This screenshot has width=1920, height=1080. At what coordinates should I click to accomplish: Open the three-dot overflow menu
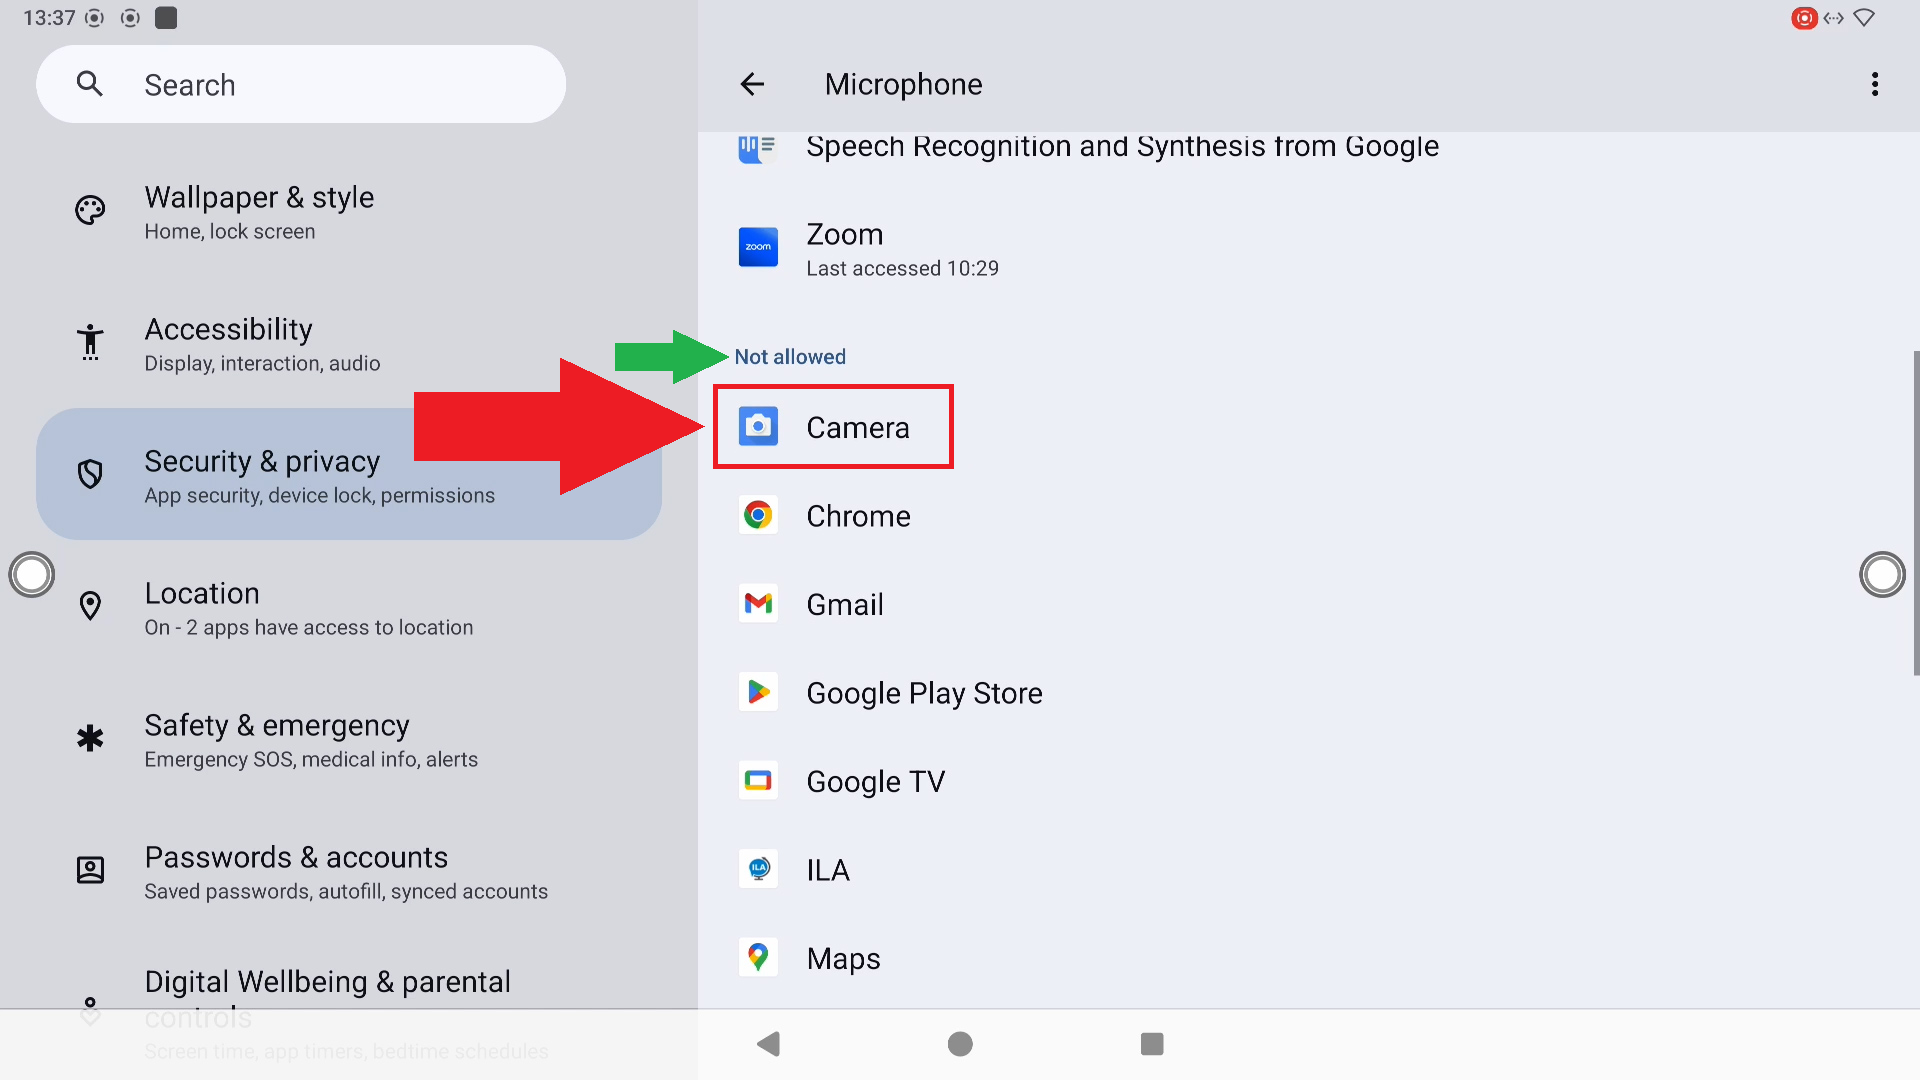(x=1875, y=85)
